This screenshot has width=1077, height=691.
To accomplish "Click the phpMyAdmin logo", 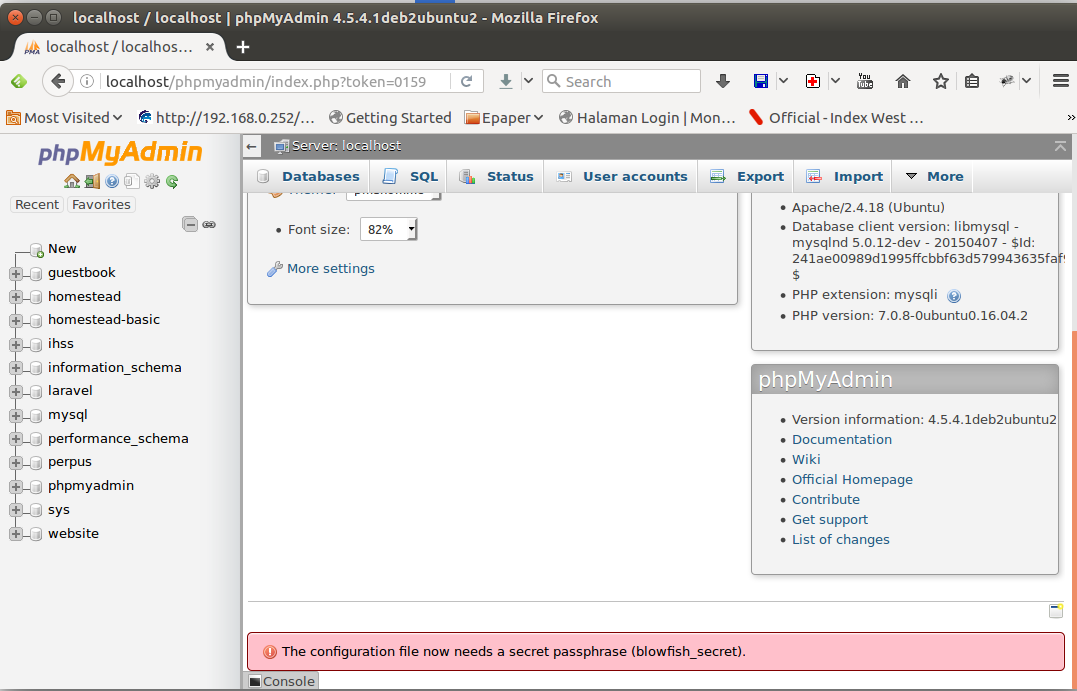I will 120,152.
